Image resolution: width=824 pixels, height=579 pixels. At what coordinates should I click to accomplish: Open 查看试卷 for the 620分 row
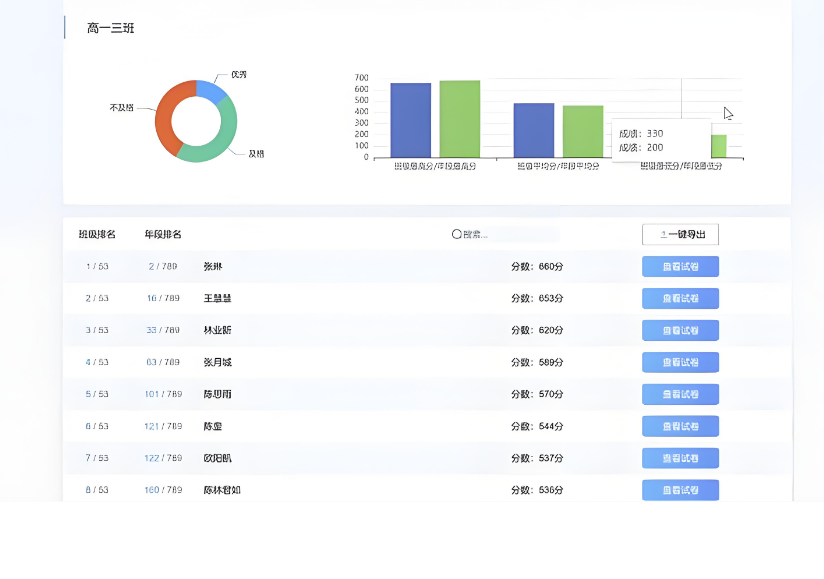coord(680,330)
